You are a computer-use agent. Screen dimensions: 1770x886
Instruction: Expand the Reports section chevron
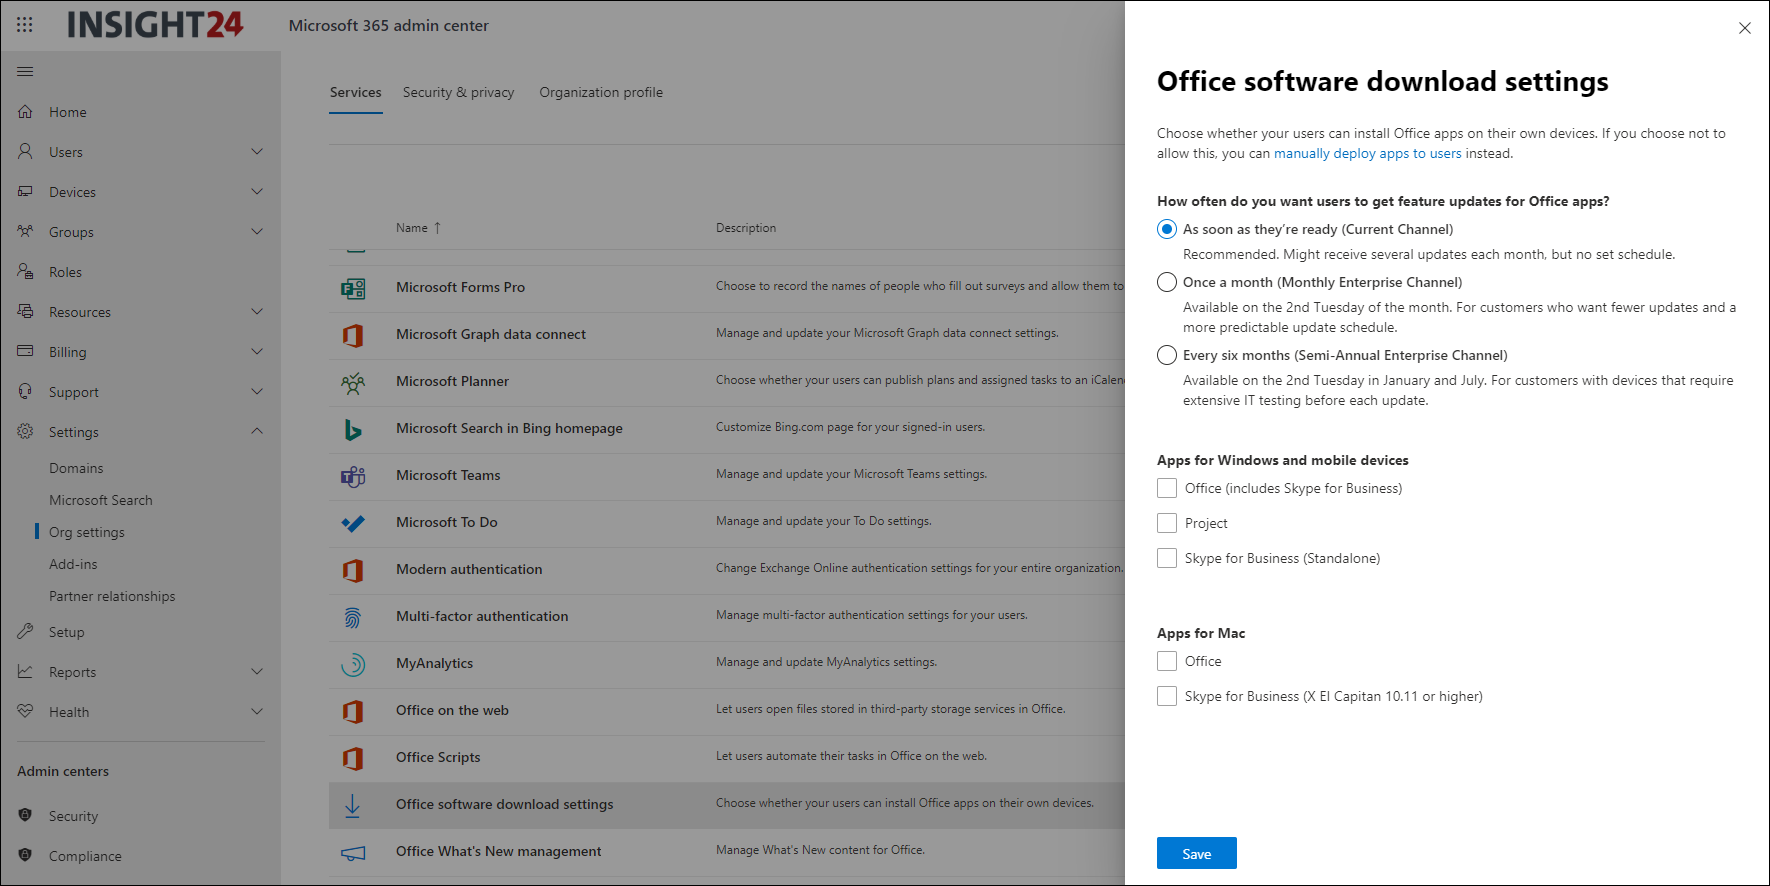coord(257,671)
